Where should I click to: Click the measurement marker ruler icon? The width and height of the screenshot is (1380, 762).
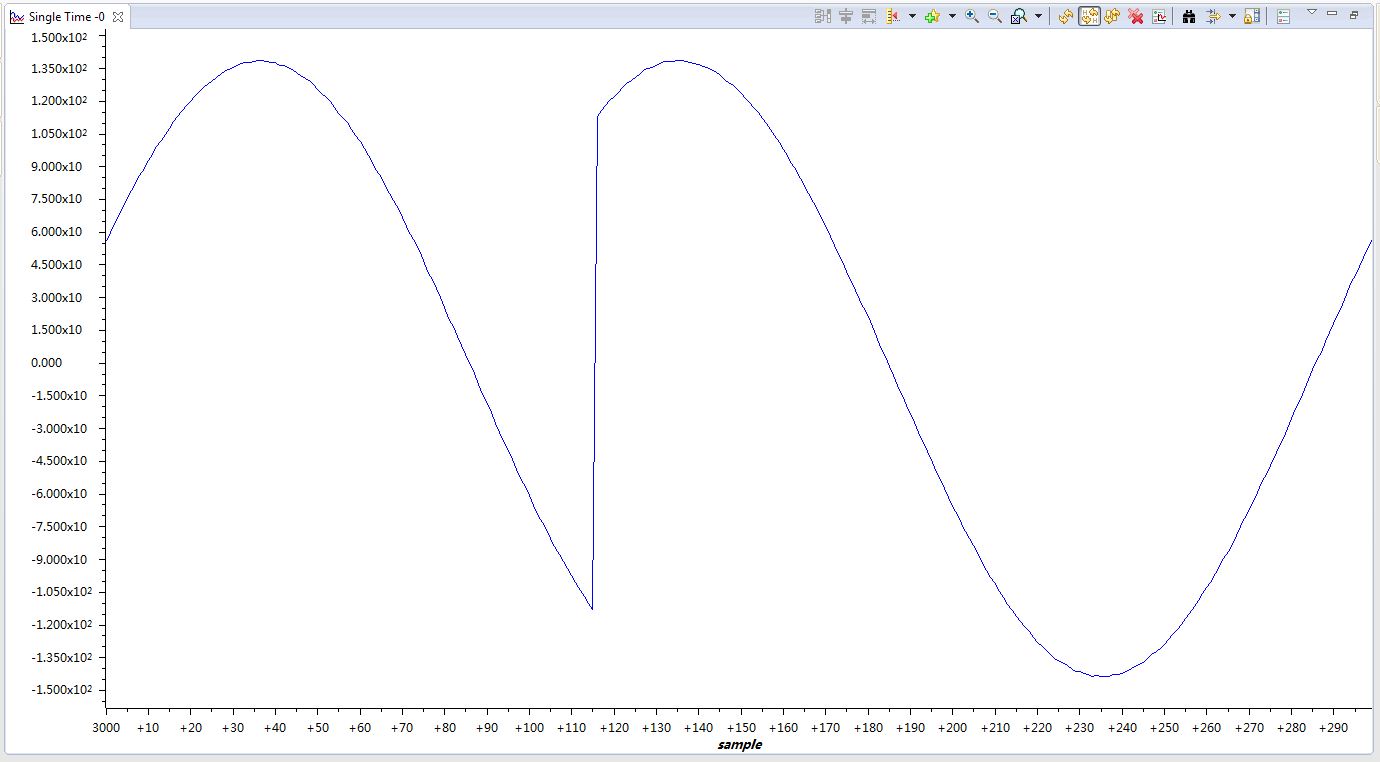coord(892,16)
